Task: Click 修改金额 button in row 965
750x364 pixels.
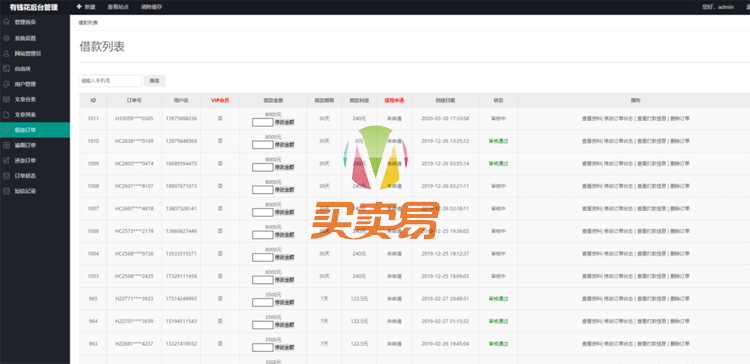Action: point(285,302)
